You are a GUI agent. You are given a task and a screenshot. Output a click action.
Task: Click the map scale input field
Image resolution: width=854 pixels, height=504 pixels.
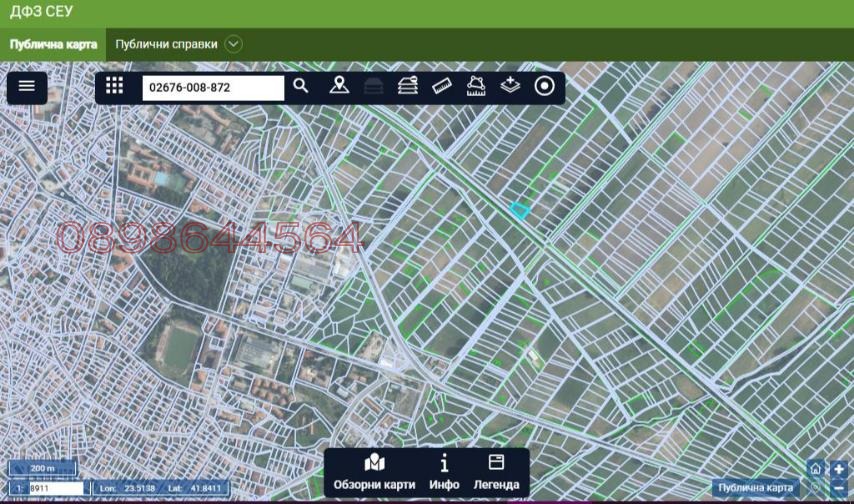55,488
